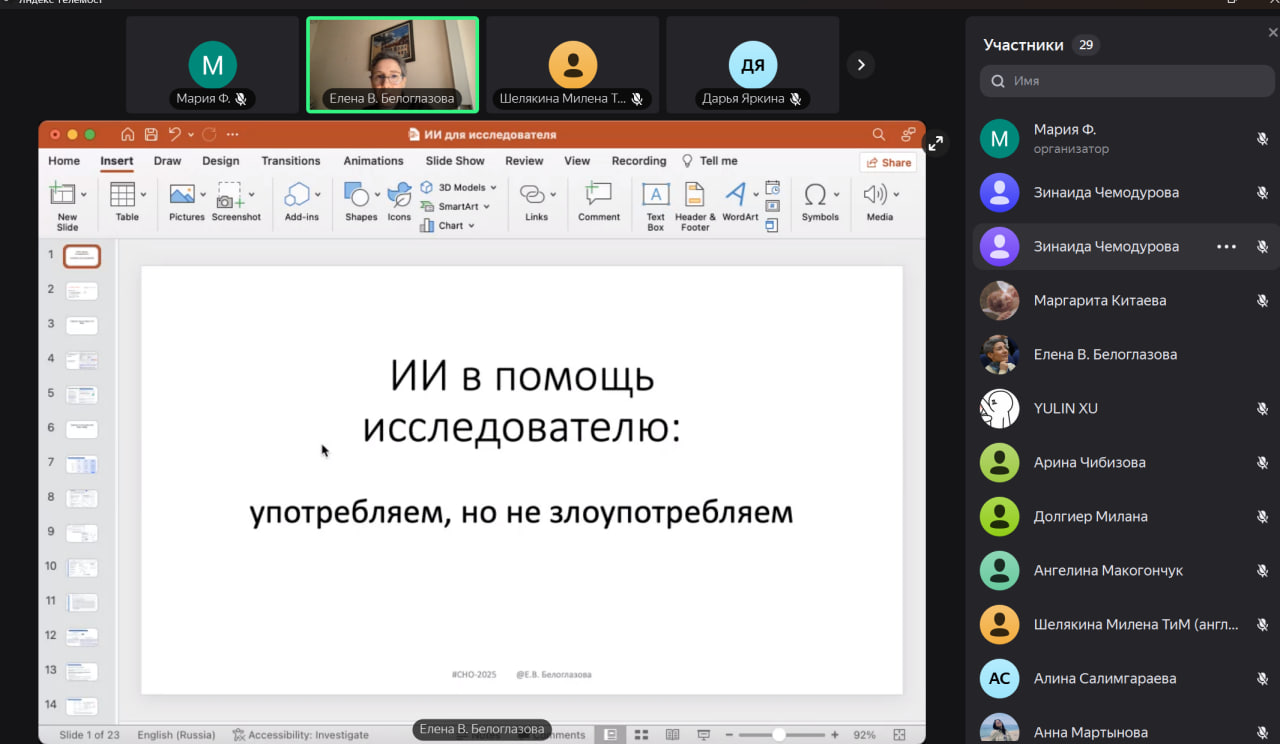Viewport: 1280px width, 744px height.
Task: Switch to the Design tab
Action: [x=220, y=161]
